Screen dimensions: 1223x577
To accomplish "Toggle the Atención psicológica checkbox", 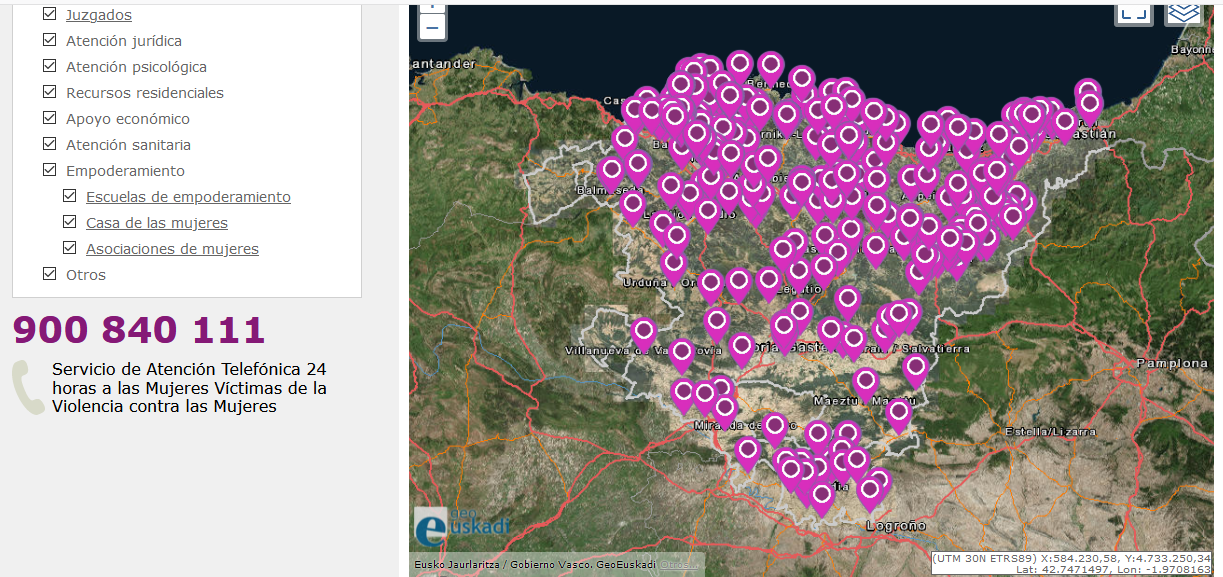I will (x=50, y=67).
